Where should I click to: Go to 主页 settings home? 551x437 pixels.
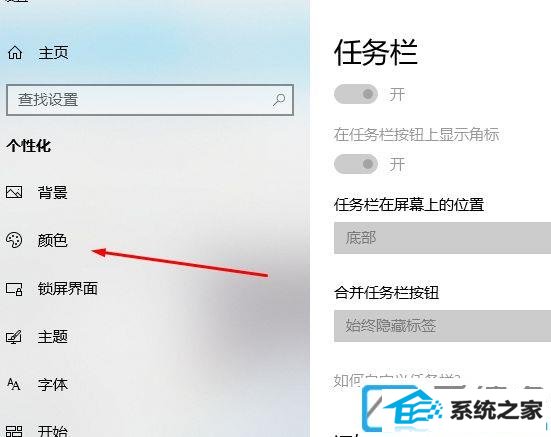point(53,53)
